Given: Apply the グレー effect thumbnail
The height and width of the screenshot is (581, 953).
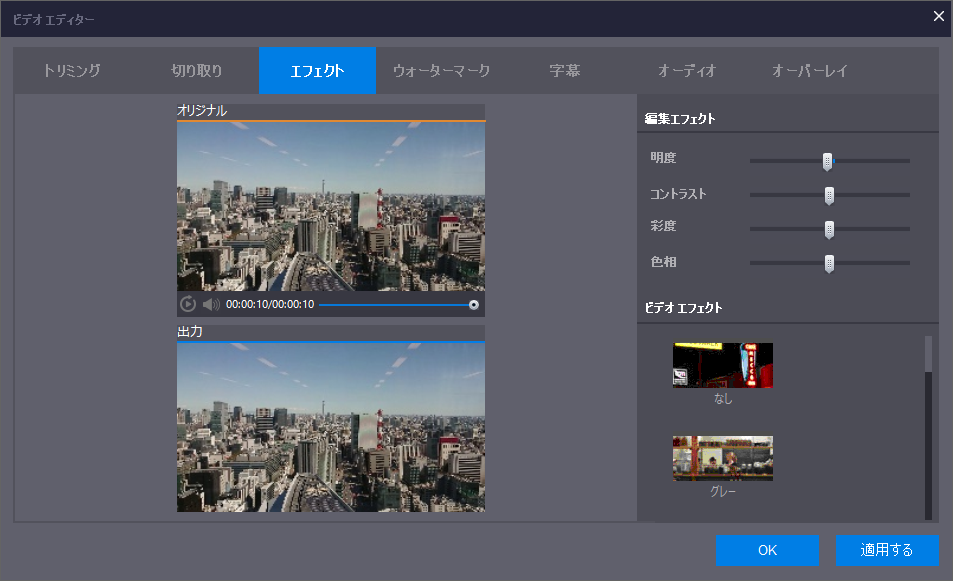Looking at the screenshot, I should click(722, 458).
